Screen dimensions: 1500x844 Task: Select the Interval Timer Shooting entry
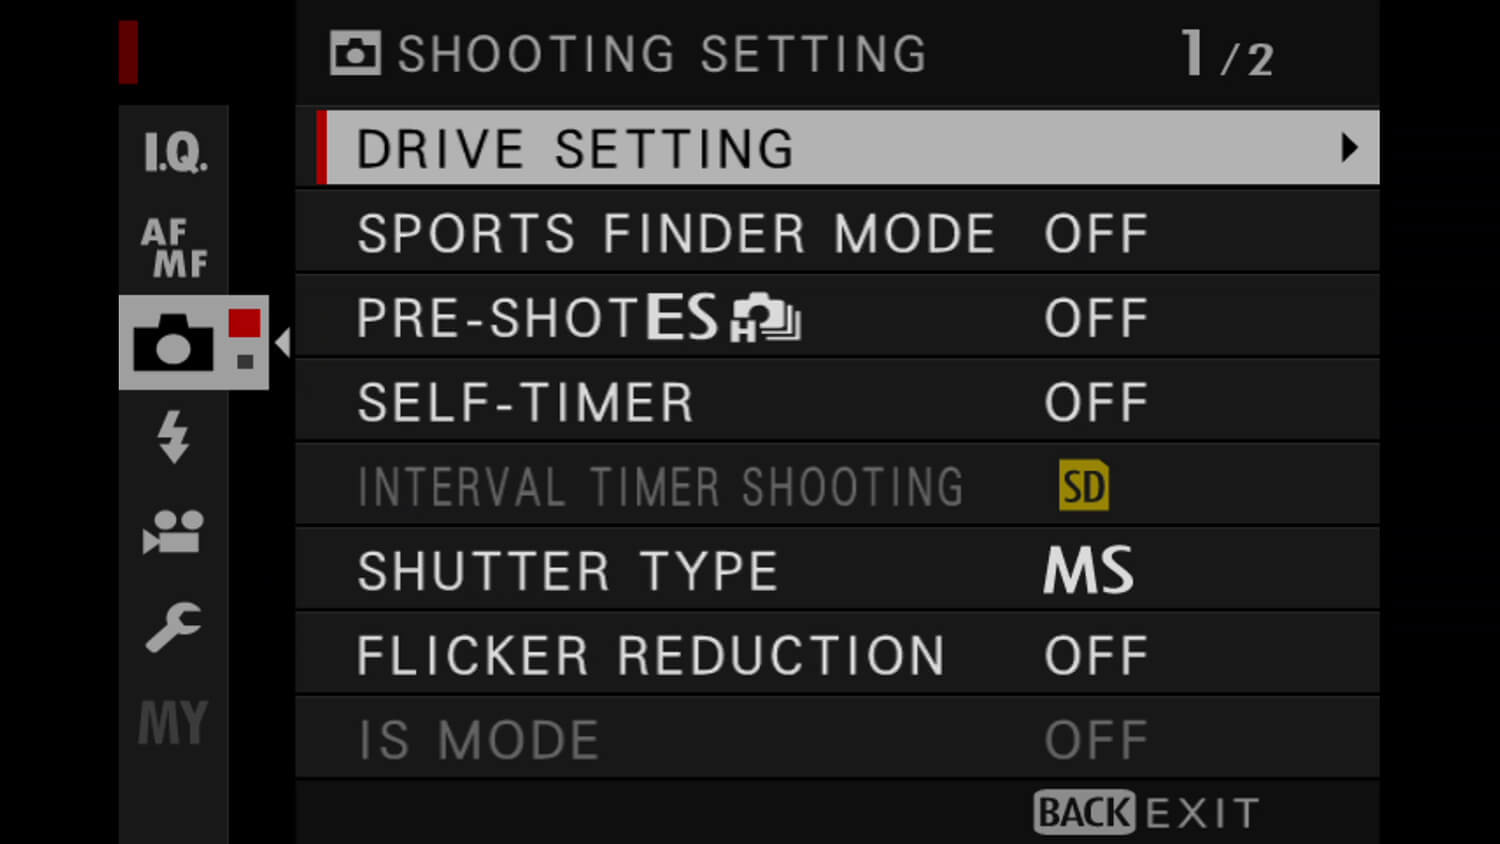point(660,487)
